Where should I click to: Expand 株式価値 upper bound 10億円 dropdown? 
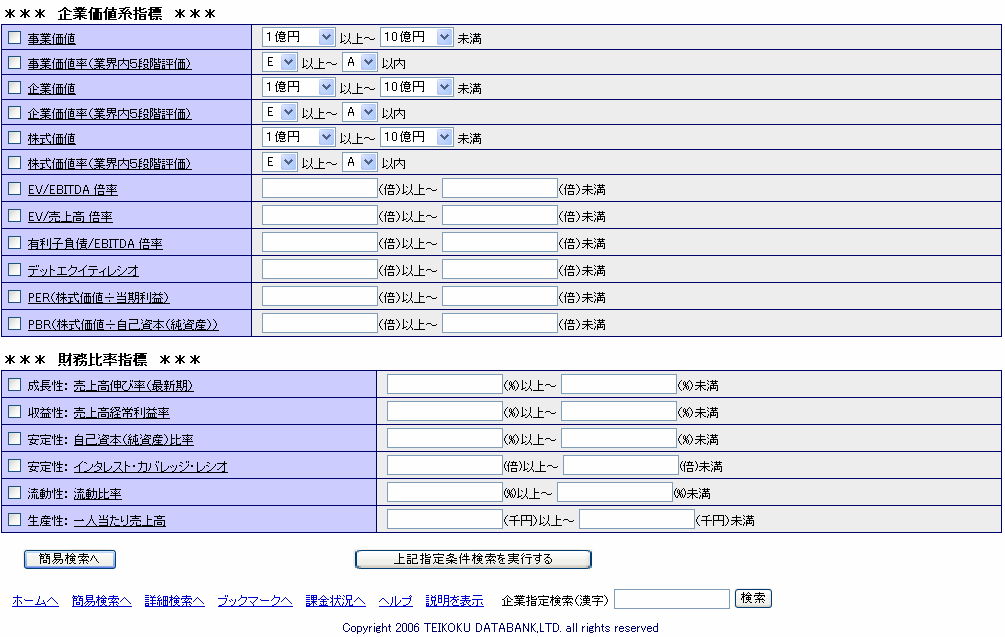(417, 137)
